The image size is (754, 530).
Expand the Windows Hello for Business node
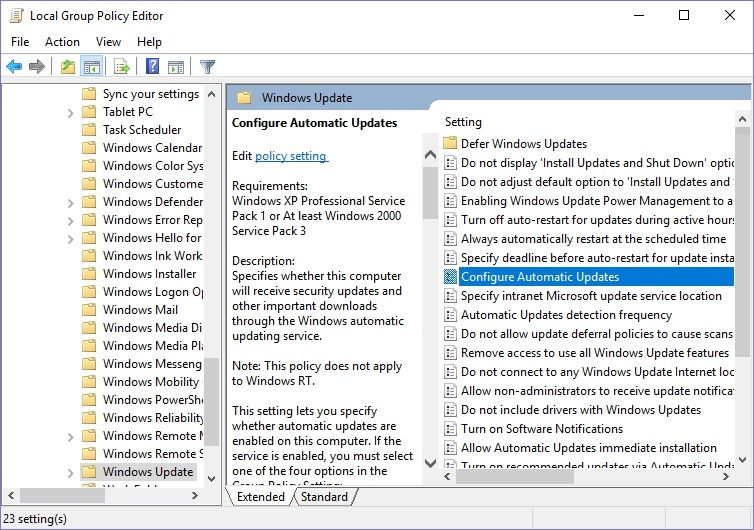(71, 239)
